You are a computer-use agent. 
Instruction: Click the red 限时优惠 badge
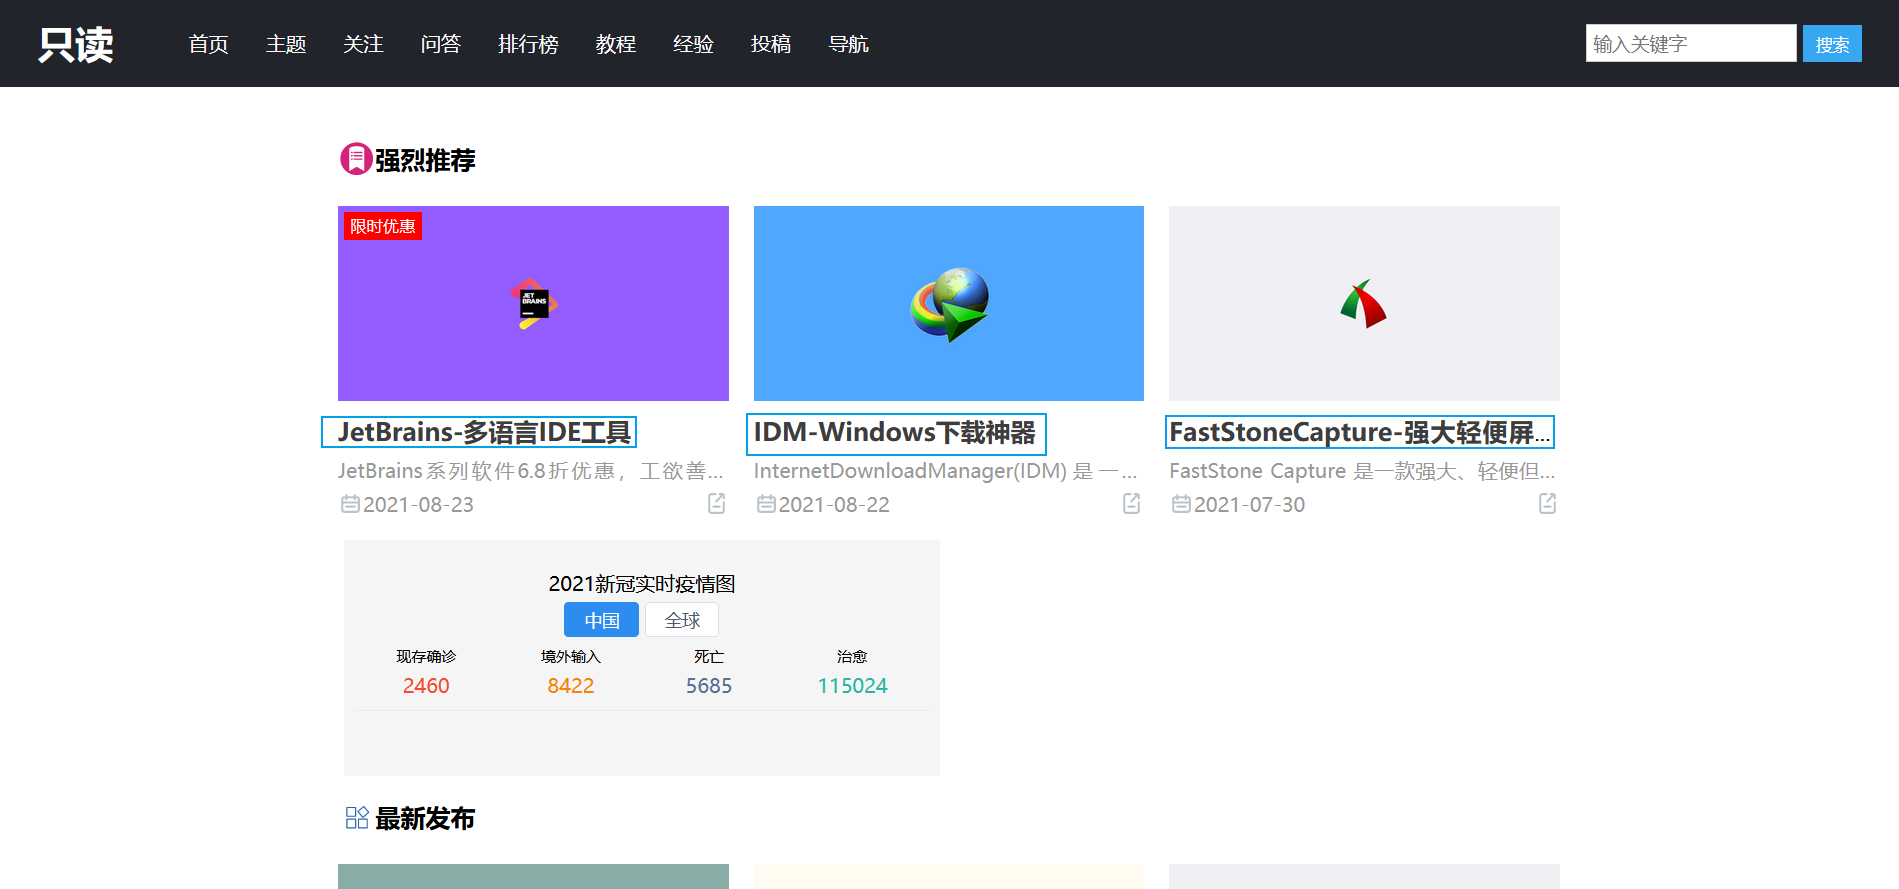click(x=382, y=226)
